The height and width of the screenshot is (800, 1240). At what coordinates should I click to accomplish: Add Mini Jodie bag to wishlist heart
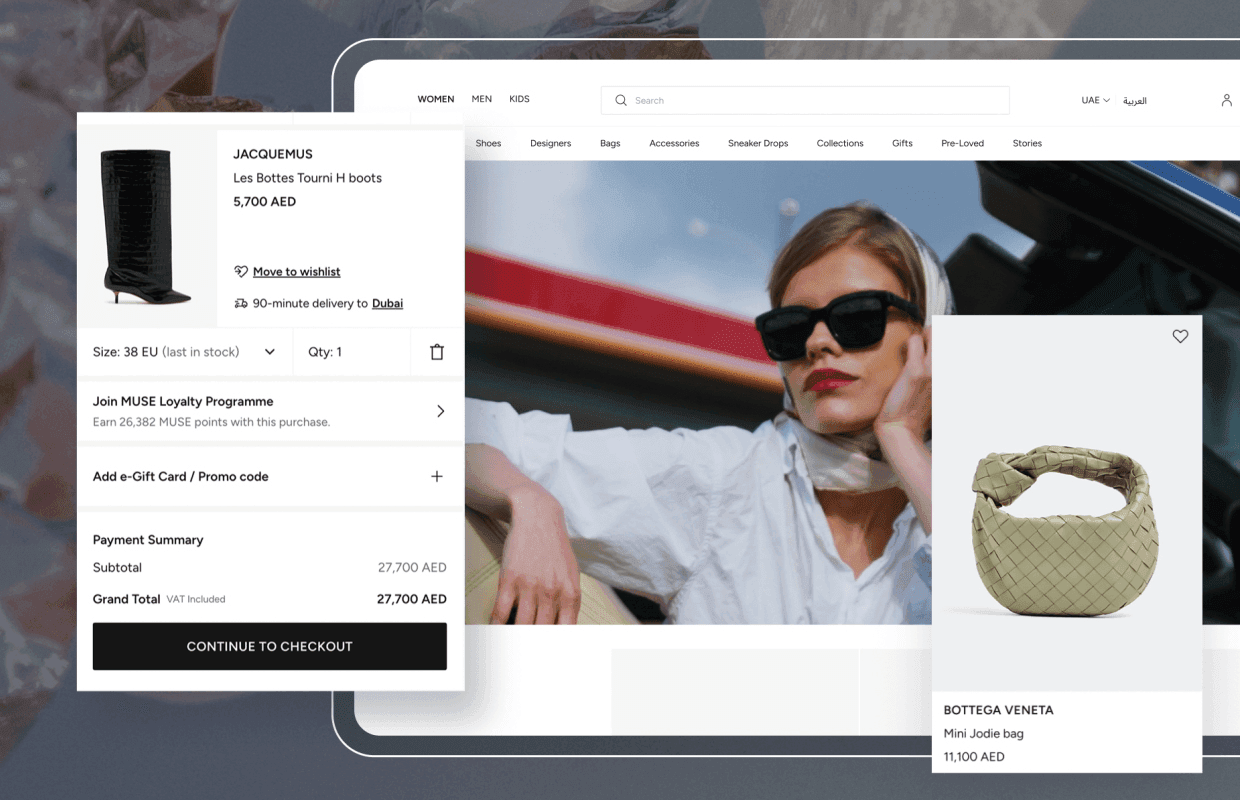click(x=1180, y=337)
